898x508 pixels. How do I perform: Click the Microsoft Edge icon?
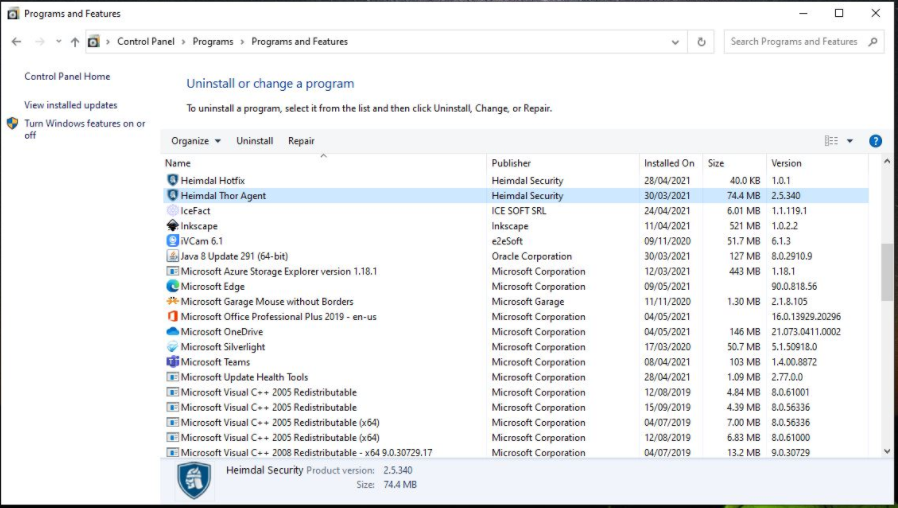pyautogui.click(x=172, y=286)
